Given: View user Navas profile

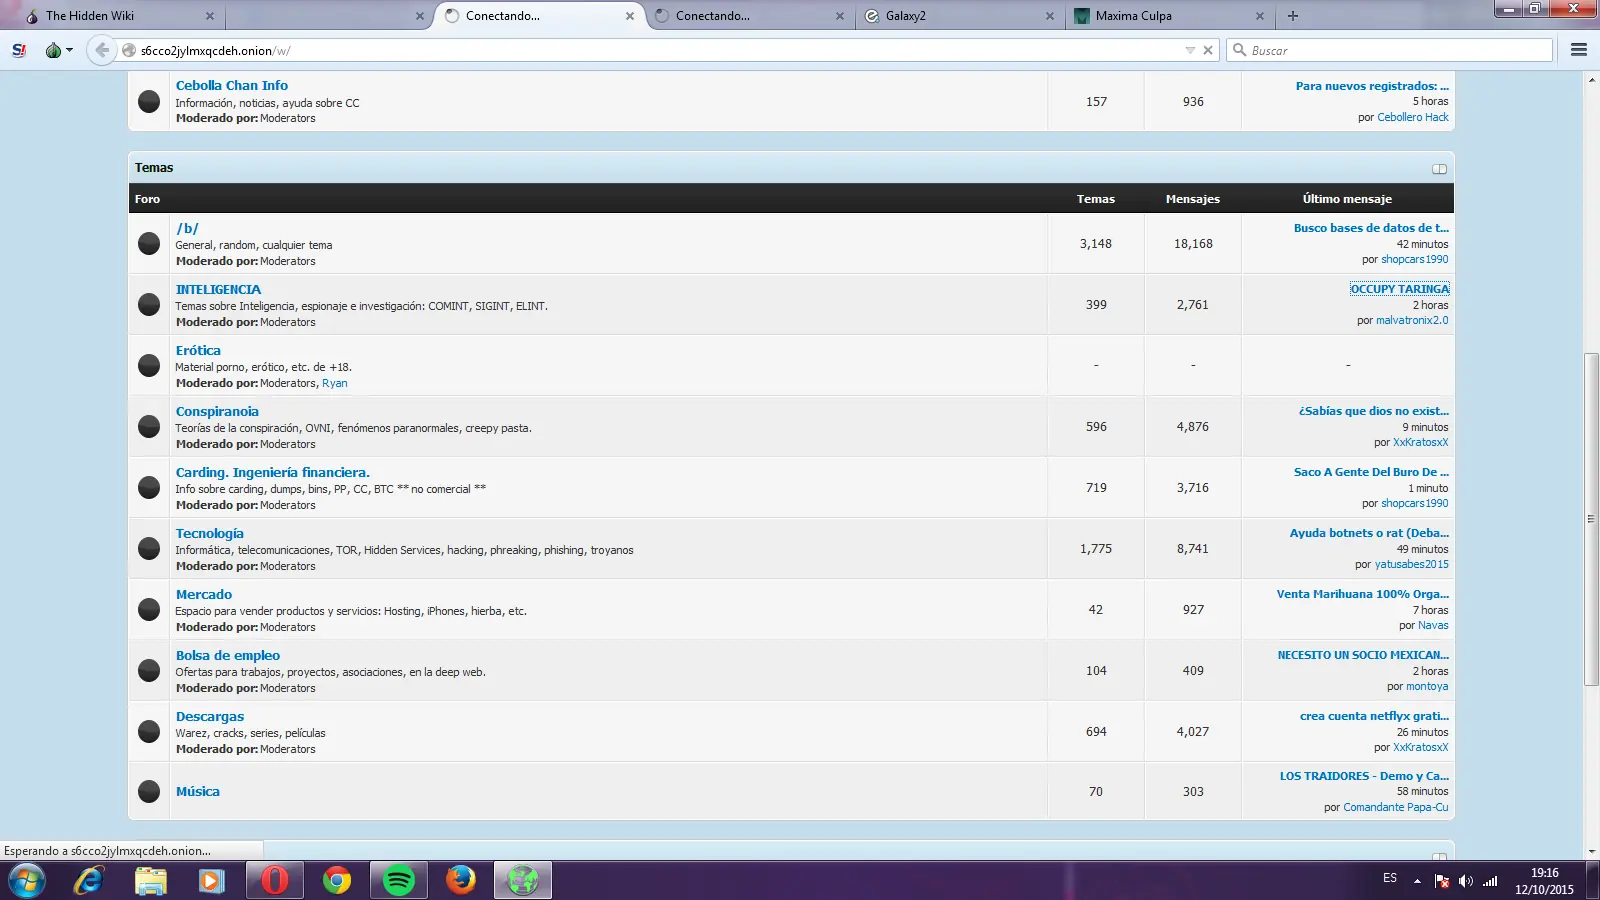Looking at the screenshot, I should pyautogui.click(x=1433, y=625).
